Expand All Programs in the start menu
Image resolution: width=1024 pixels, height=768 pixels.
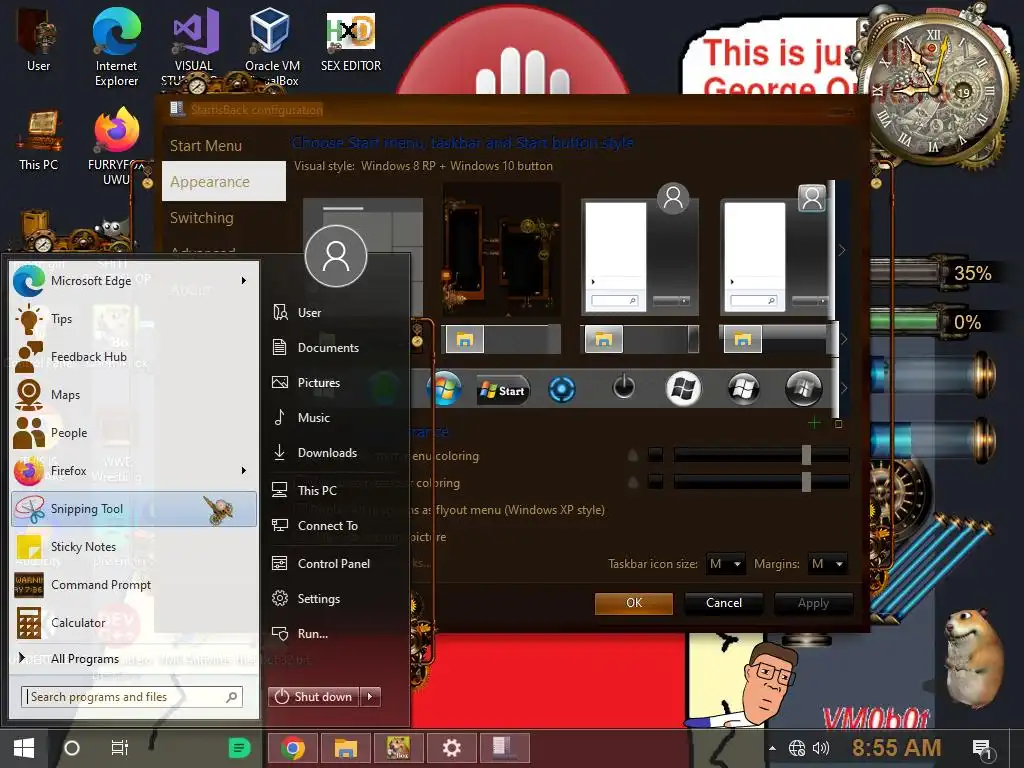coord(85,658)
